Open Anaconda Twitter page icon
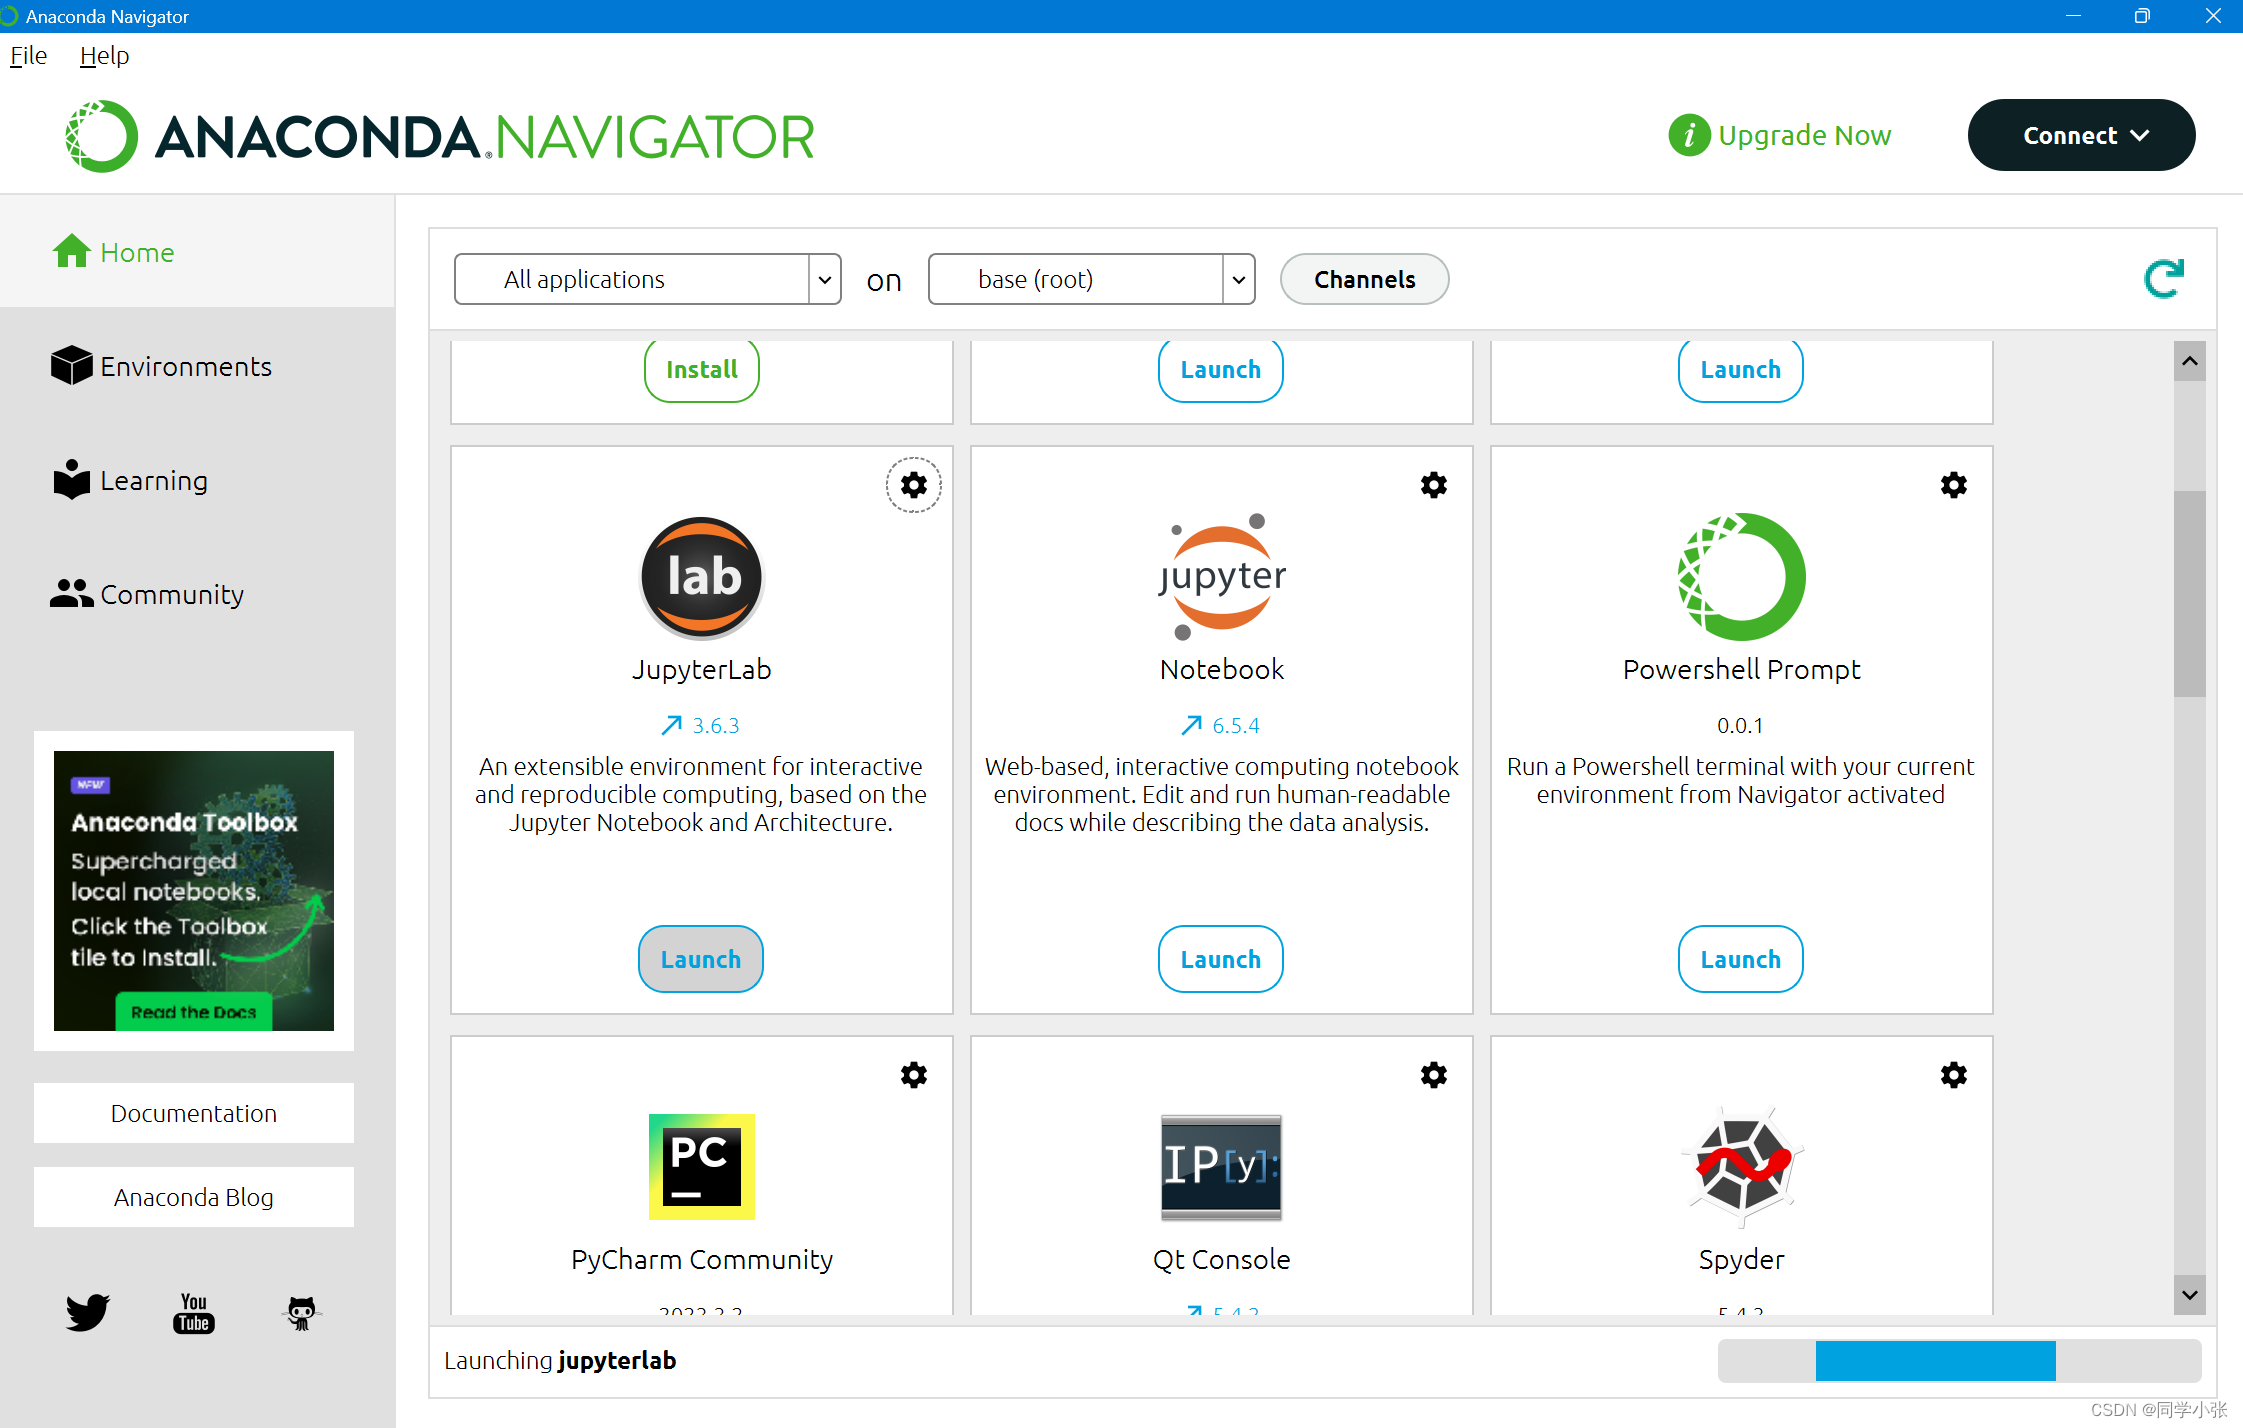This screenshot has height=1428, width=2243. 88,1312
